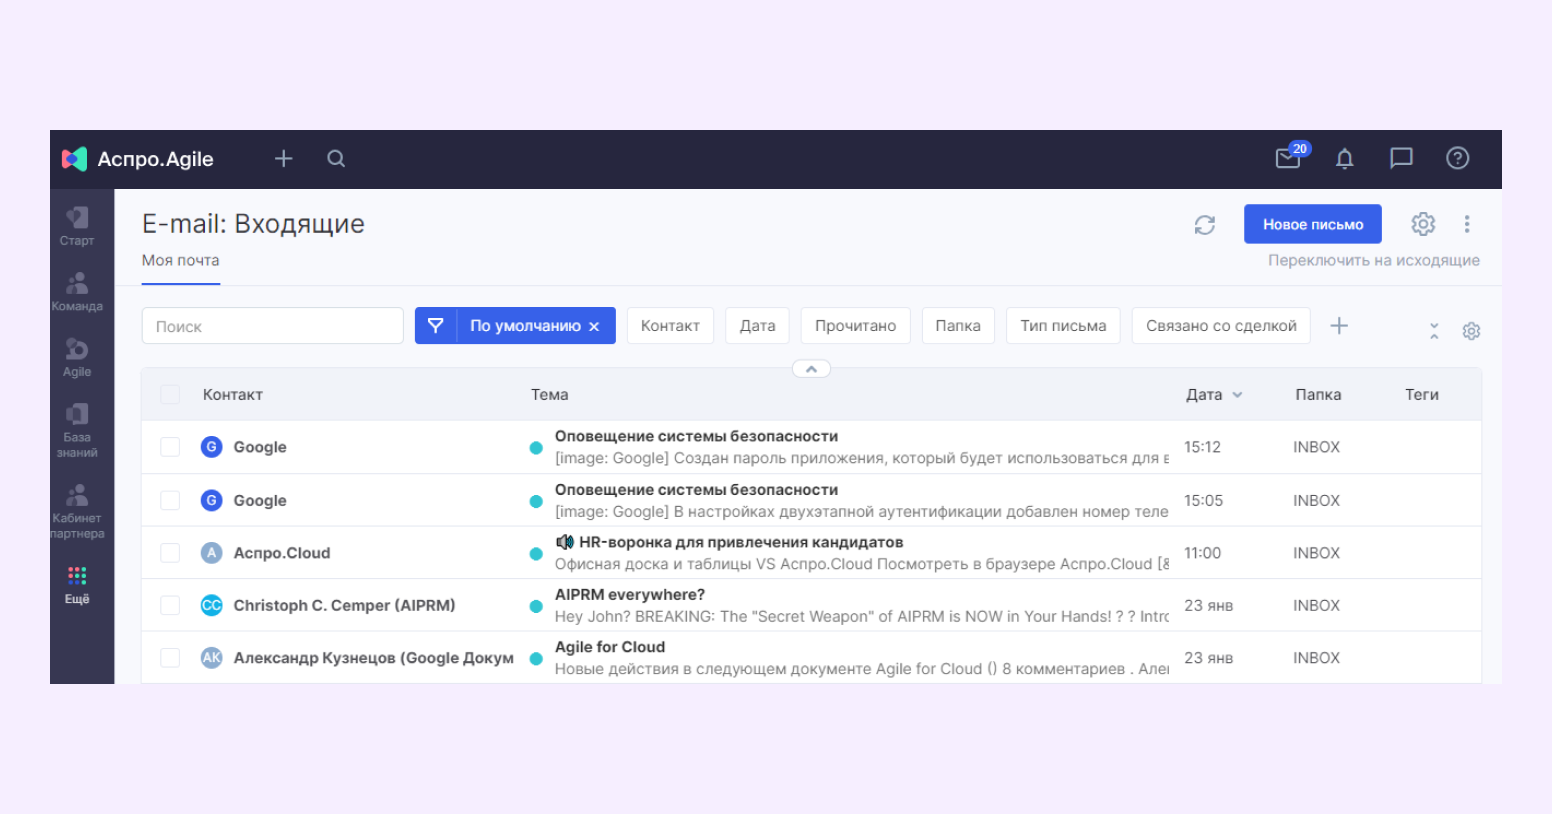1552x814 pixels.
Task: Switch to Моя почта tab
Action: (x=181, y=261)
